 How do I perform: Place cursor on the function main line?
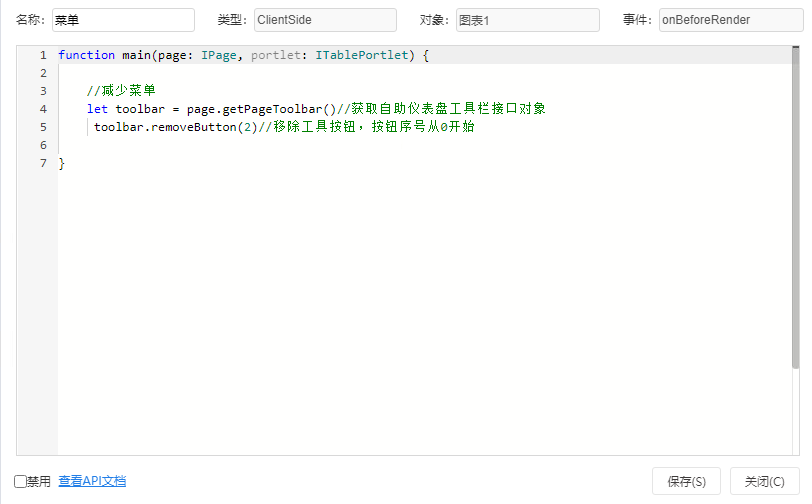click(x=243, y=55)
